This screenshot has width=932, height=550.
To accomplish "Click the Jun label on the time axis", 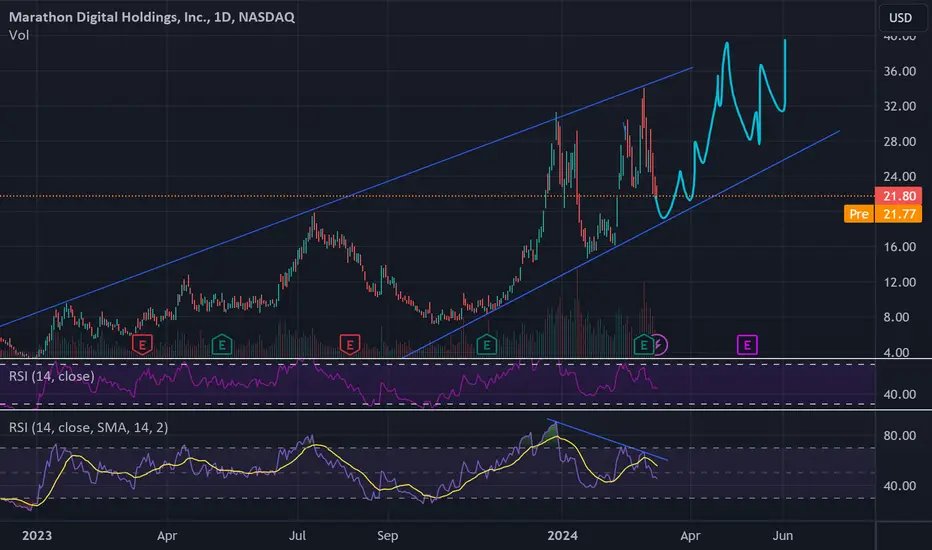I will (x=783, y=536).
